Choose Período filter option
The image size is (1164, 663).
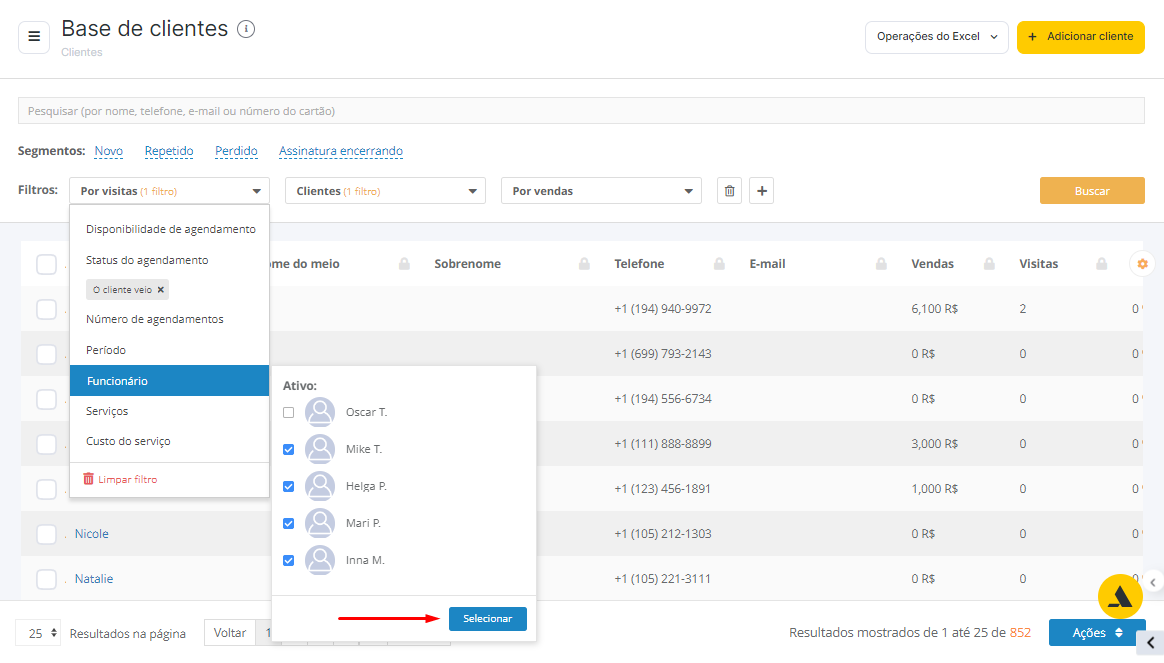(x=105, y=350)
